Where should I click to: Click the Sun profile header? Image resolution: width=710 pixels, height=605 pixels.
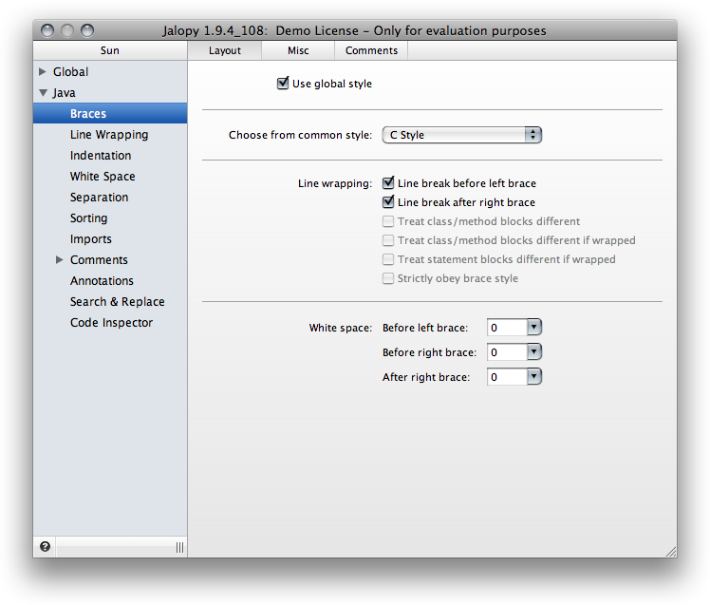(x=110, y=51)
